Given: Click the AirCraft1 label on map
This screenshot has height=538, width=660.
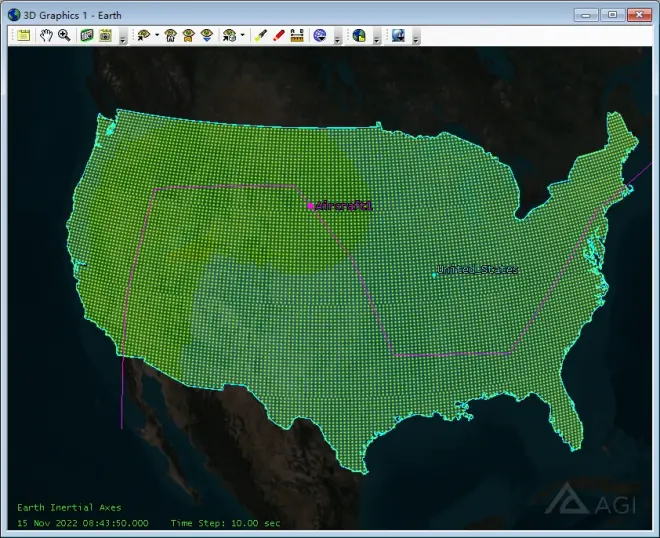Looking at the screenshot, I should (344, 205).
